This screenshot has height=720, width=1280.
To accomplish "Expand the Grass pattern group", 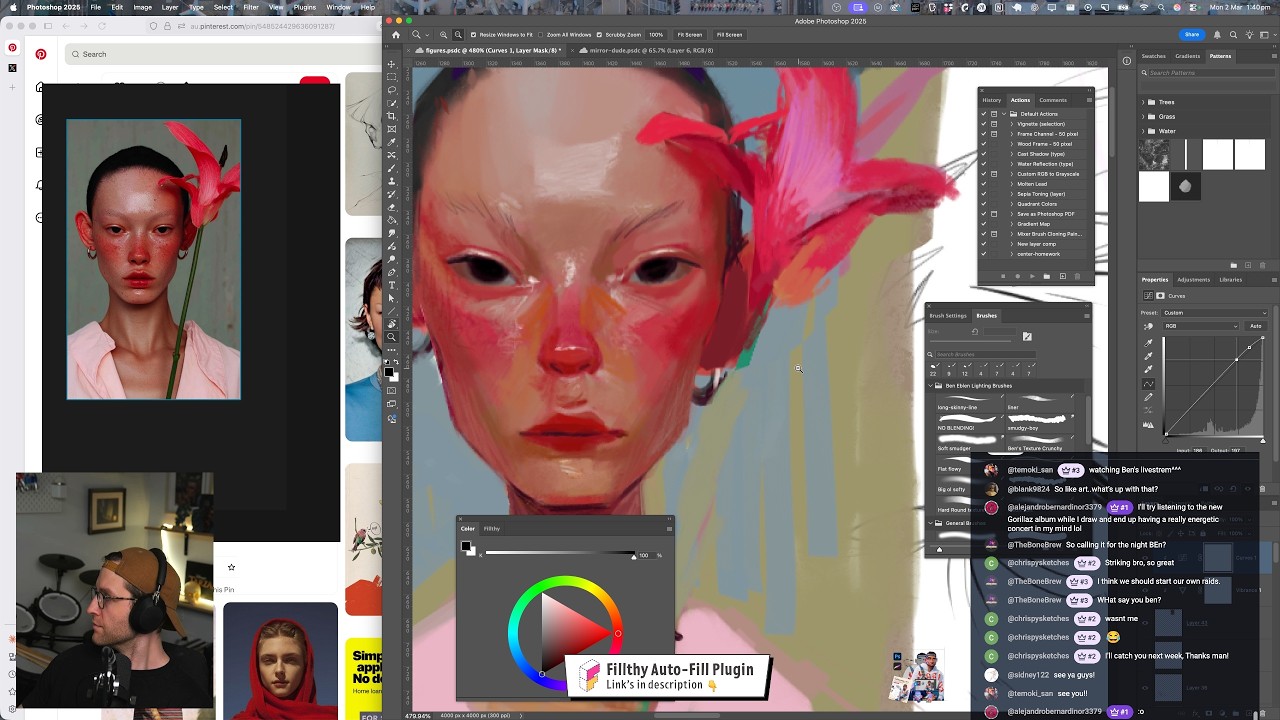I will coord(1145,117).
